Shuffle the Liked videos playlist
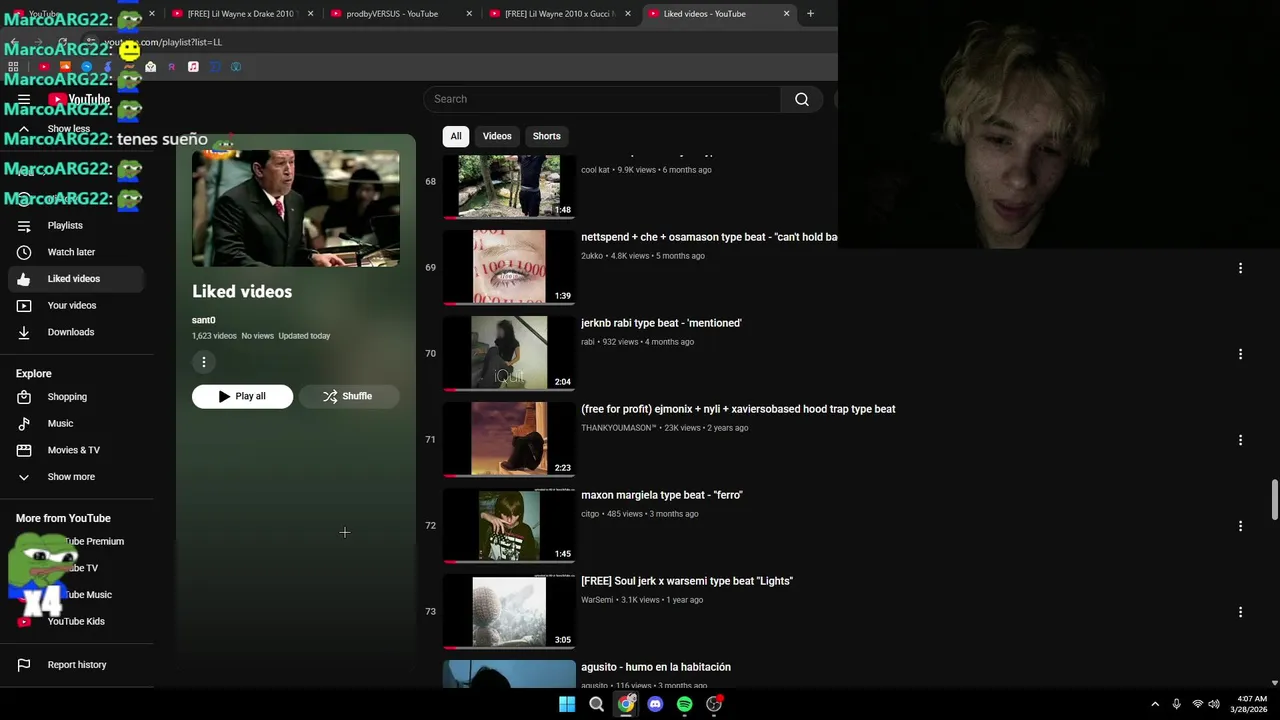The height and width of the screenshot is (720, 1280). point(348,396)
